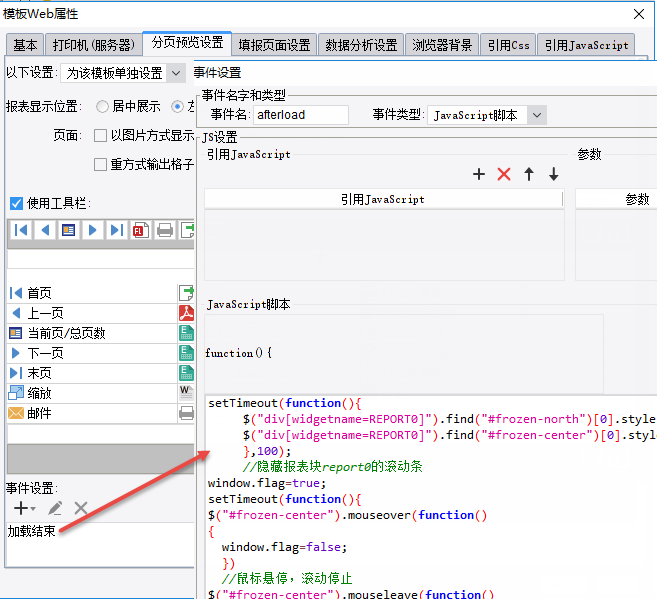Click Excel icon beside 当前页/总页数

pyautogui.click(x=186, y=333)
